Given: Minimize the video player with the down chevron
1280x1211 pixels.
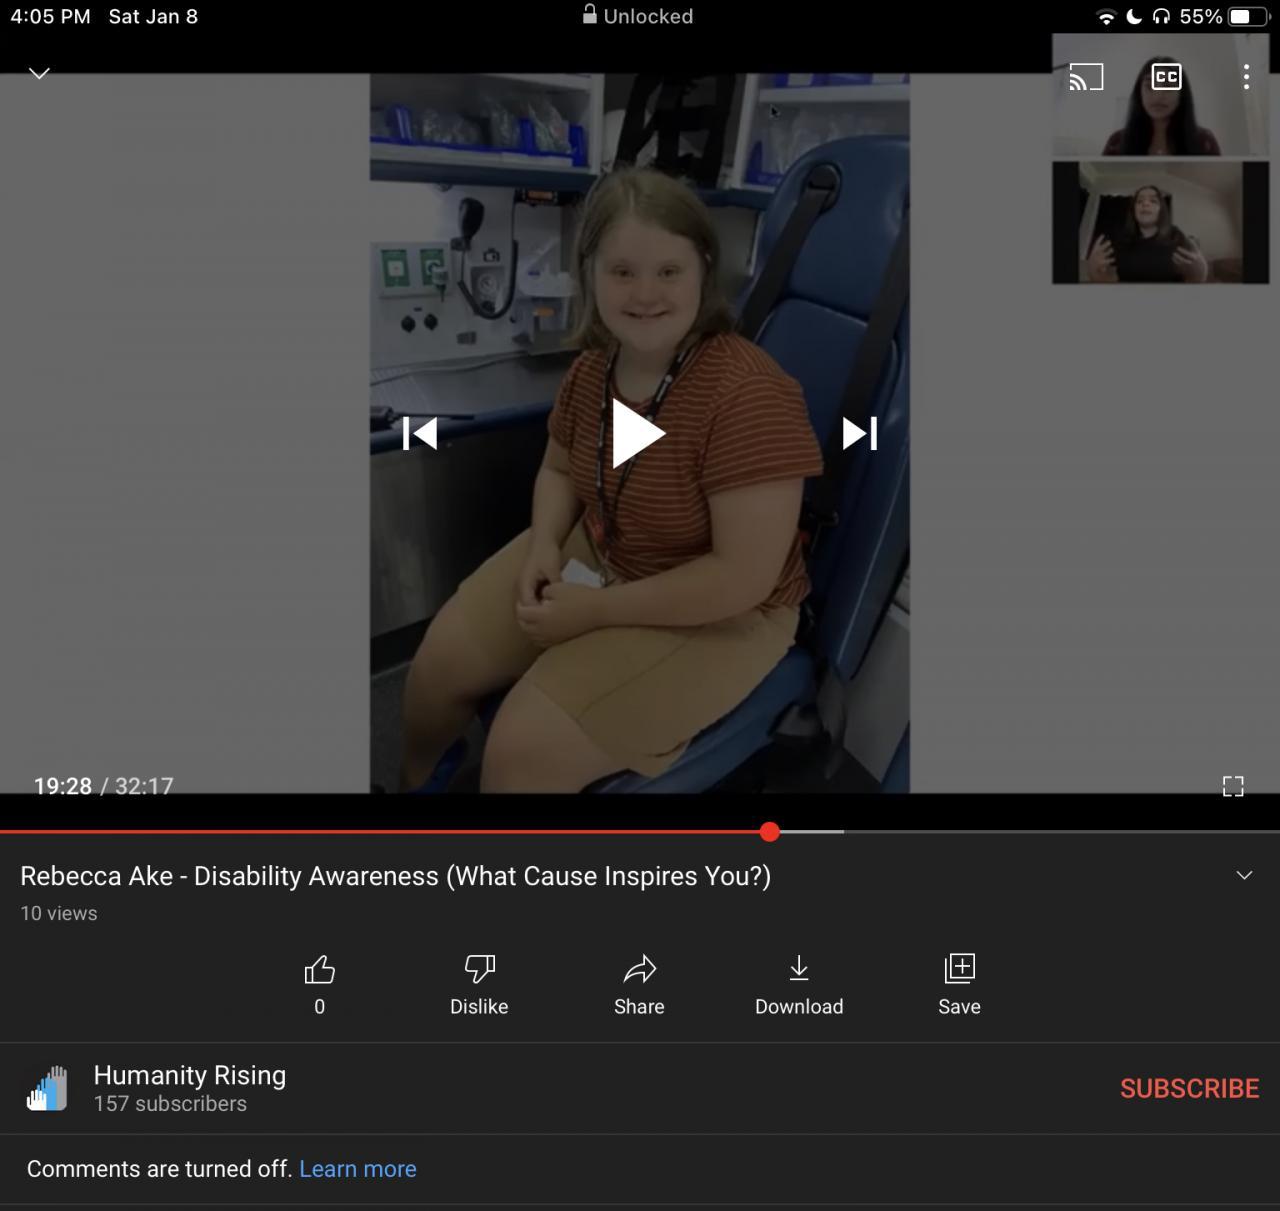Looking at the screenshot, I should [39, 73].
